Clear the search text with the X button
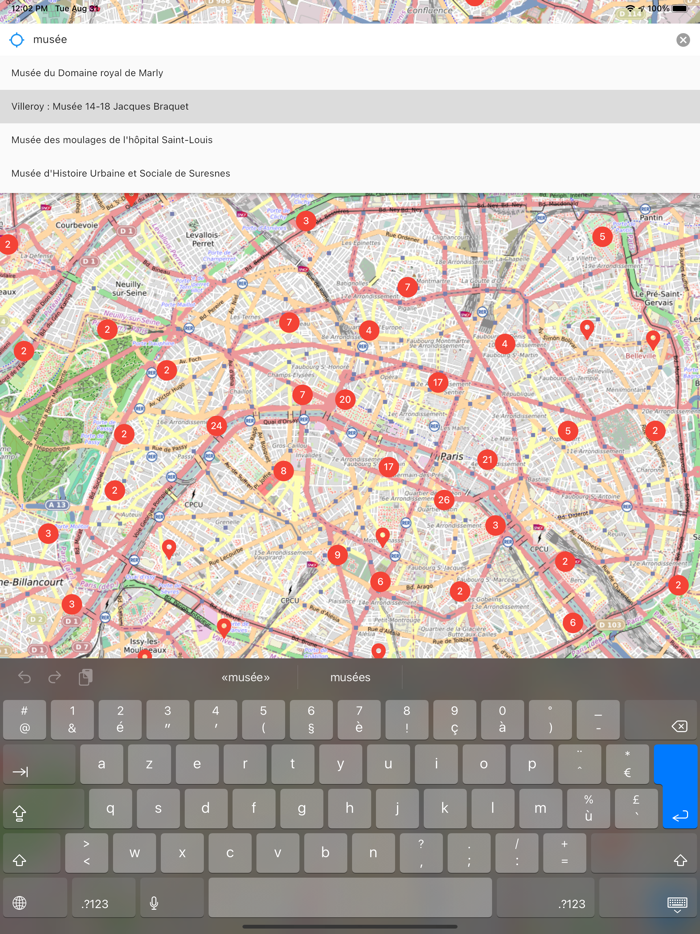700x934 pixels. pos(683,40)
